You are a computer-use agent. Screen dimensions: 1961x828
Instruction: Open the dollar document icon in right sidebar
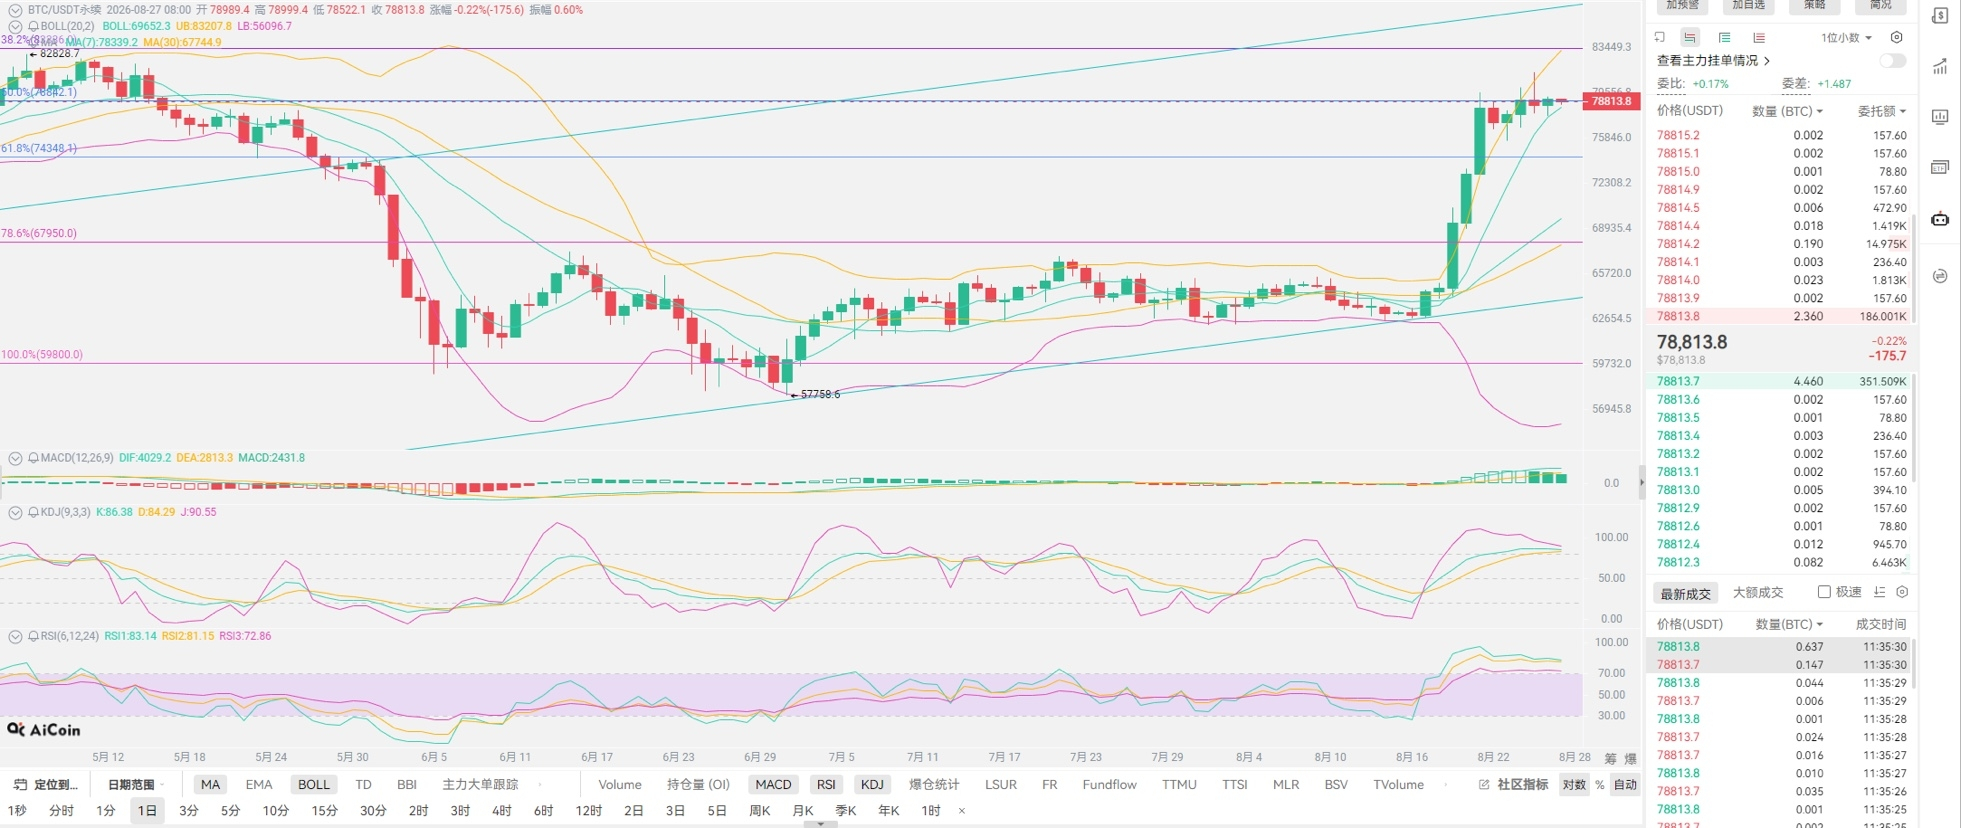pyautogui.click(x=1939, y=15)
